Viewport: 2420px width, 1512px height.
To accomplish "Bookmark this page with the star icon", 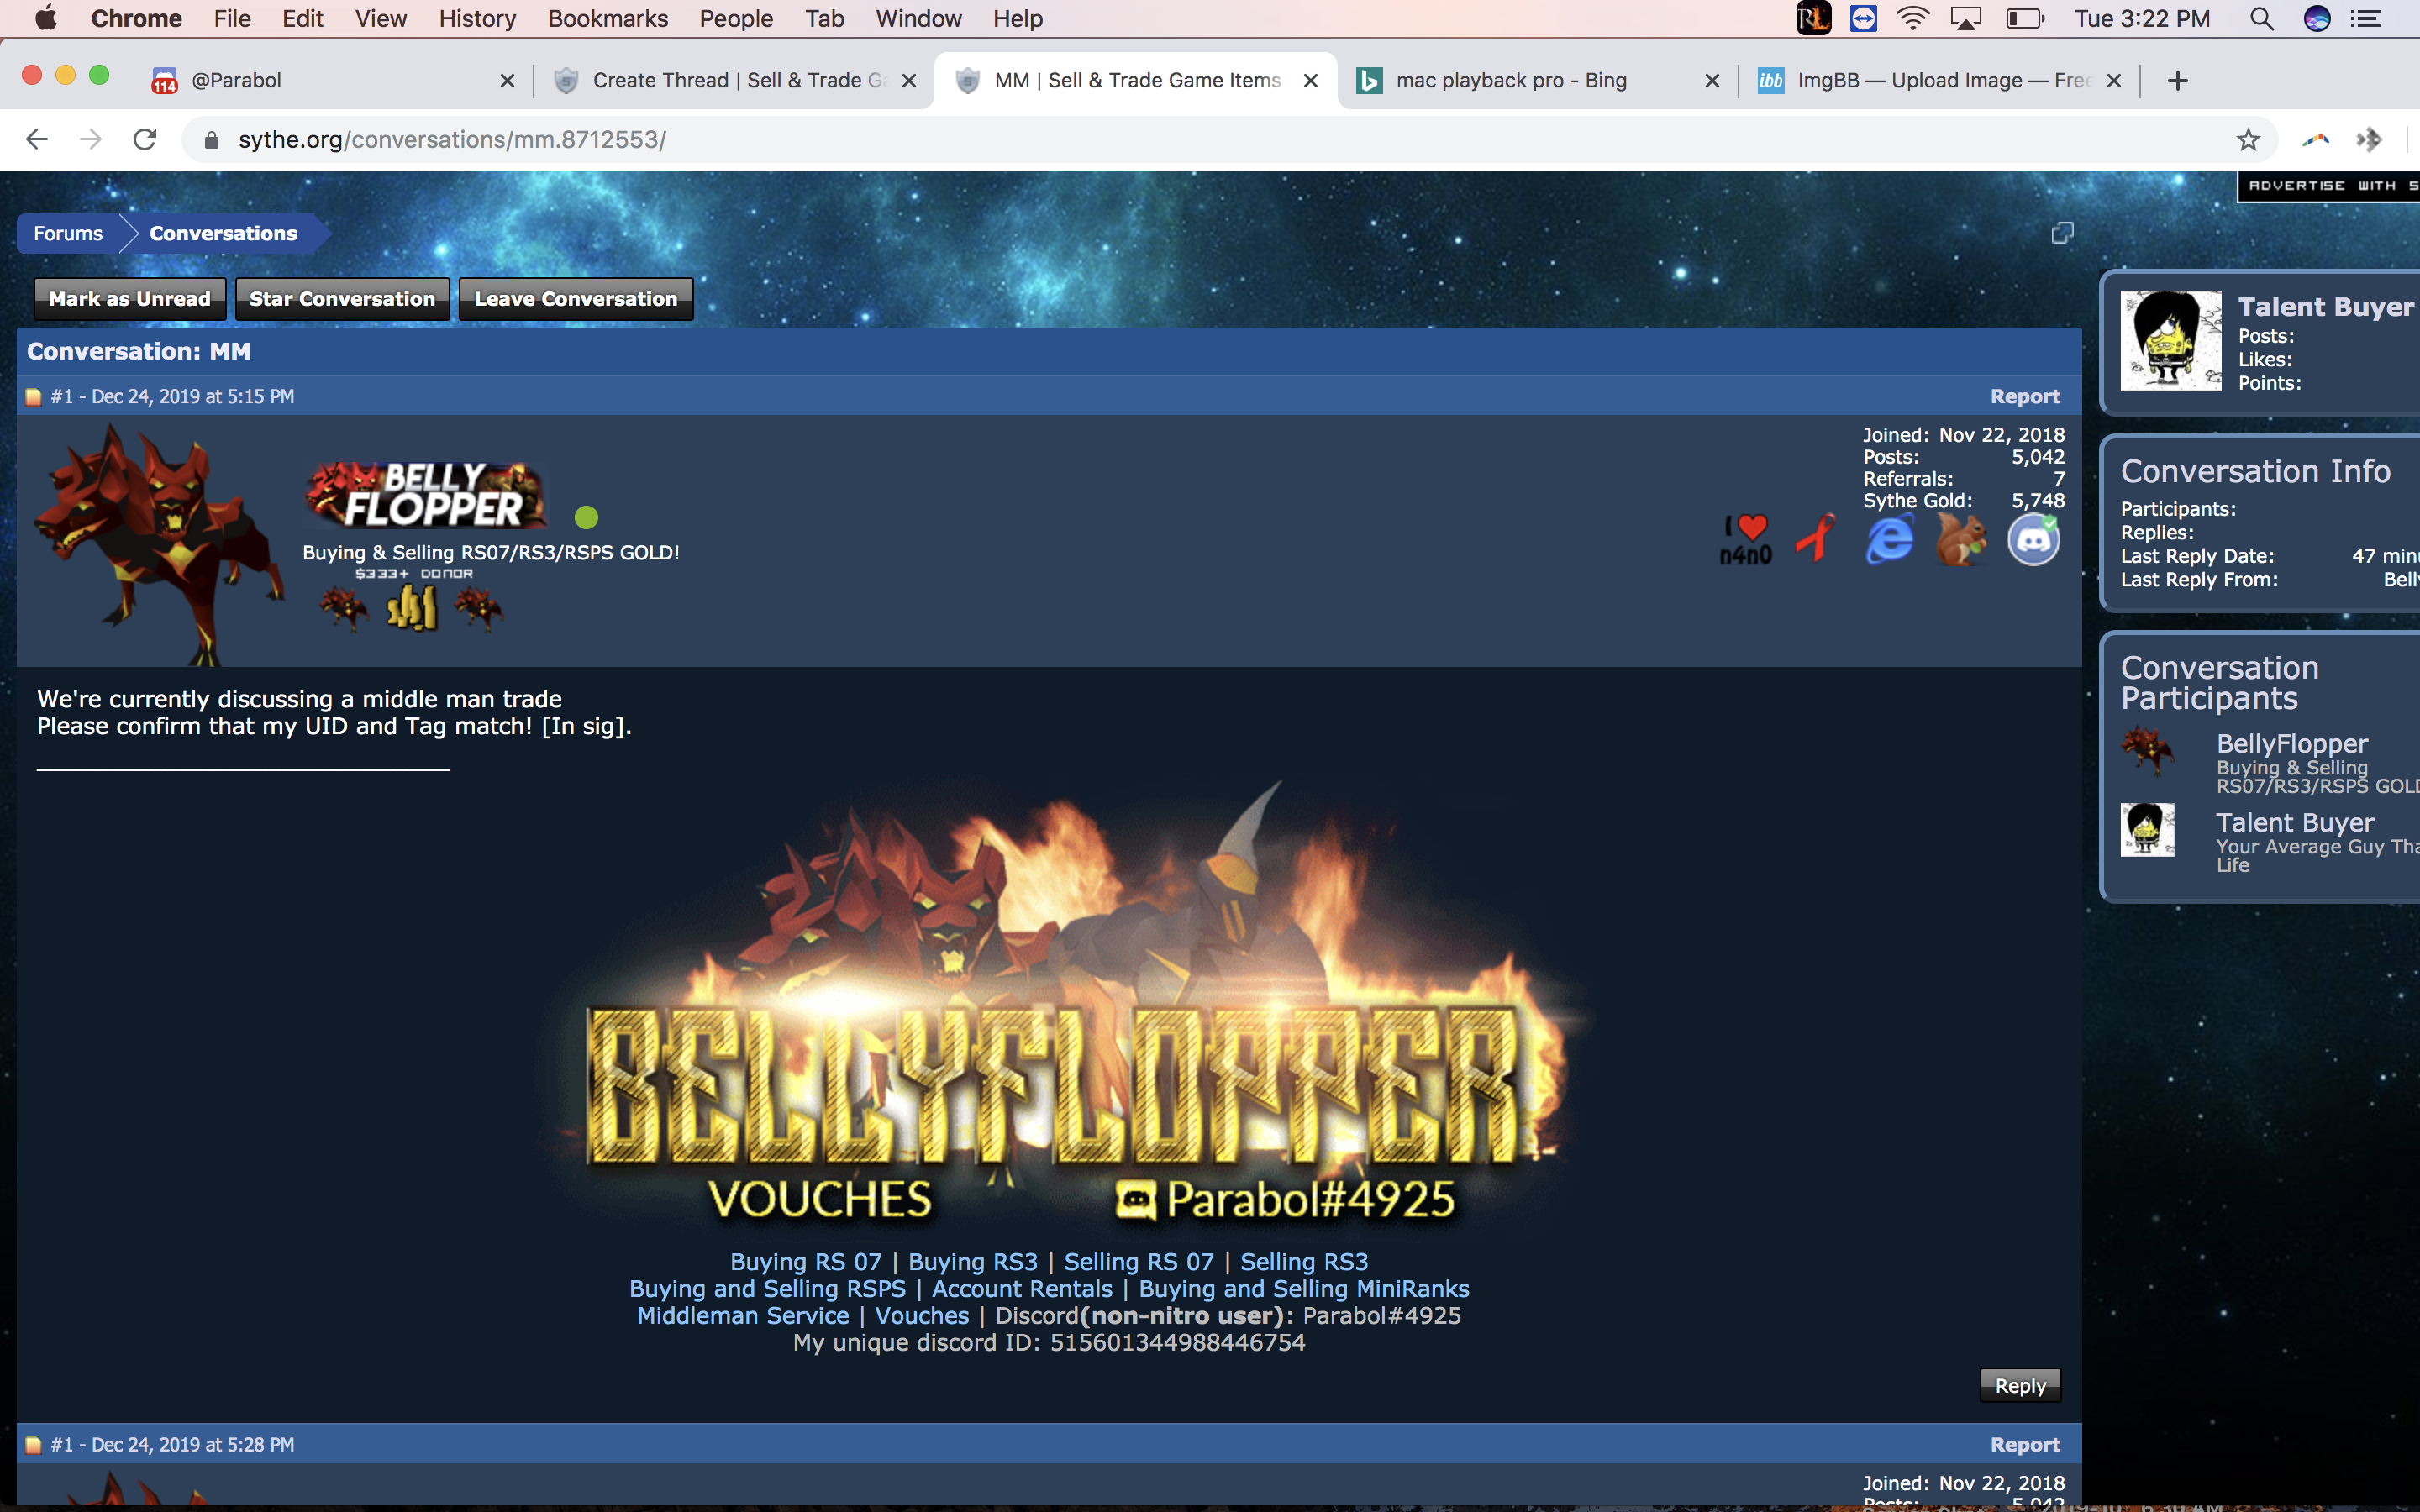I will click(x=2248, y=139).
